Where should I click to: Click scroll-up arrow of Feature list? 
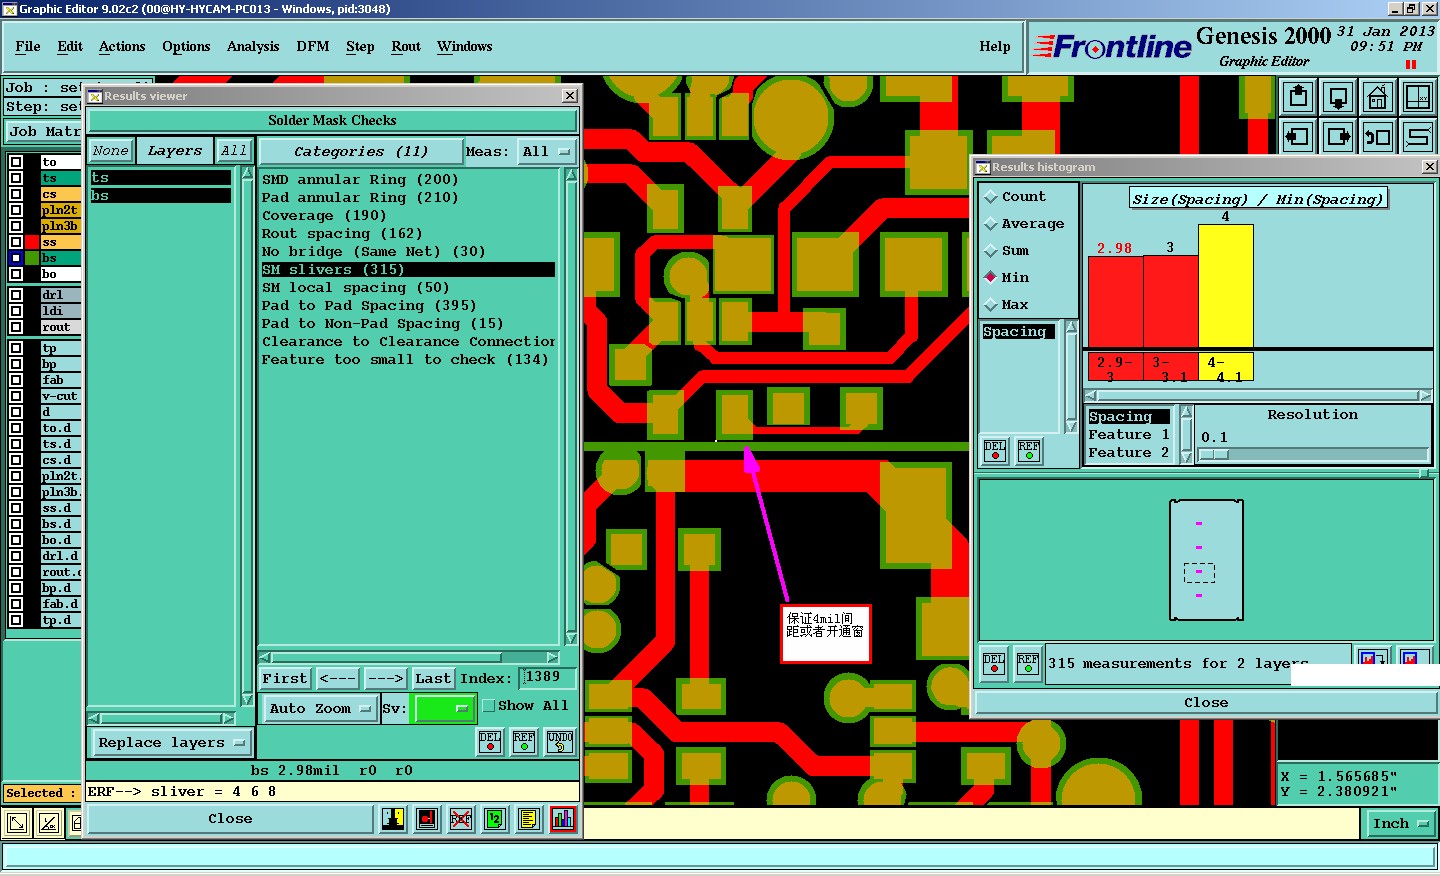click(x=1187, y=412)
